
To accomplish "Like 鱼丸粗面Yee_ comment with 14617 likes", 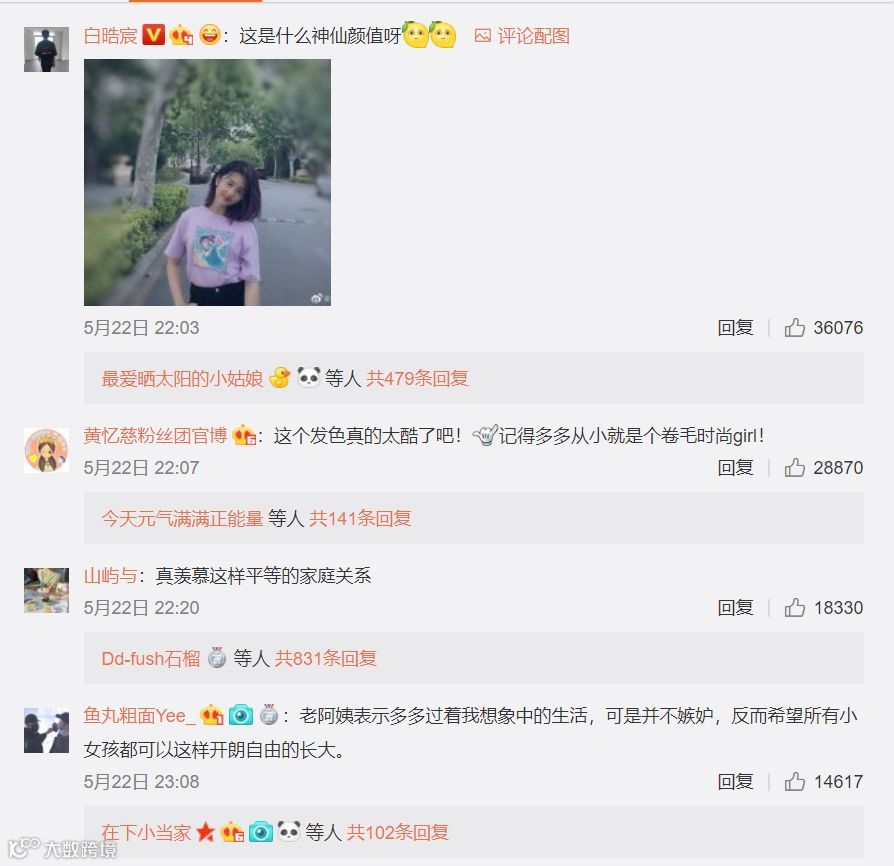I will click(794, 782).
